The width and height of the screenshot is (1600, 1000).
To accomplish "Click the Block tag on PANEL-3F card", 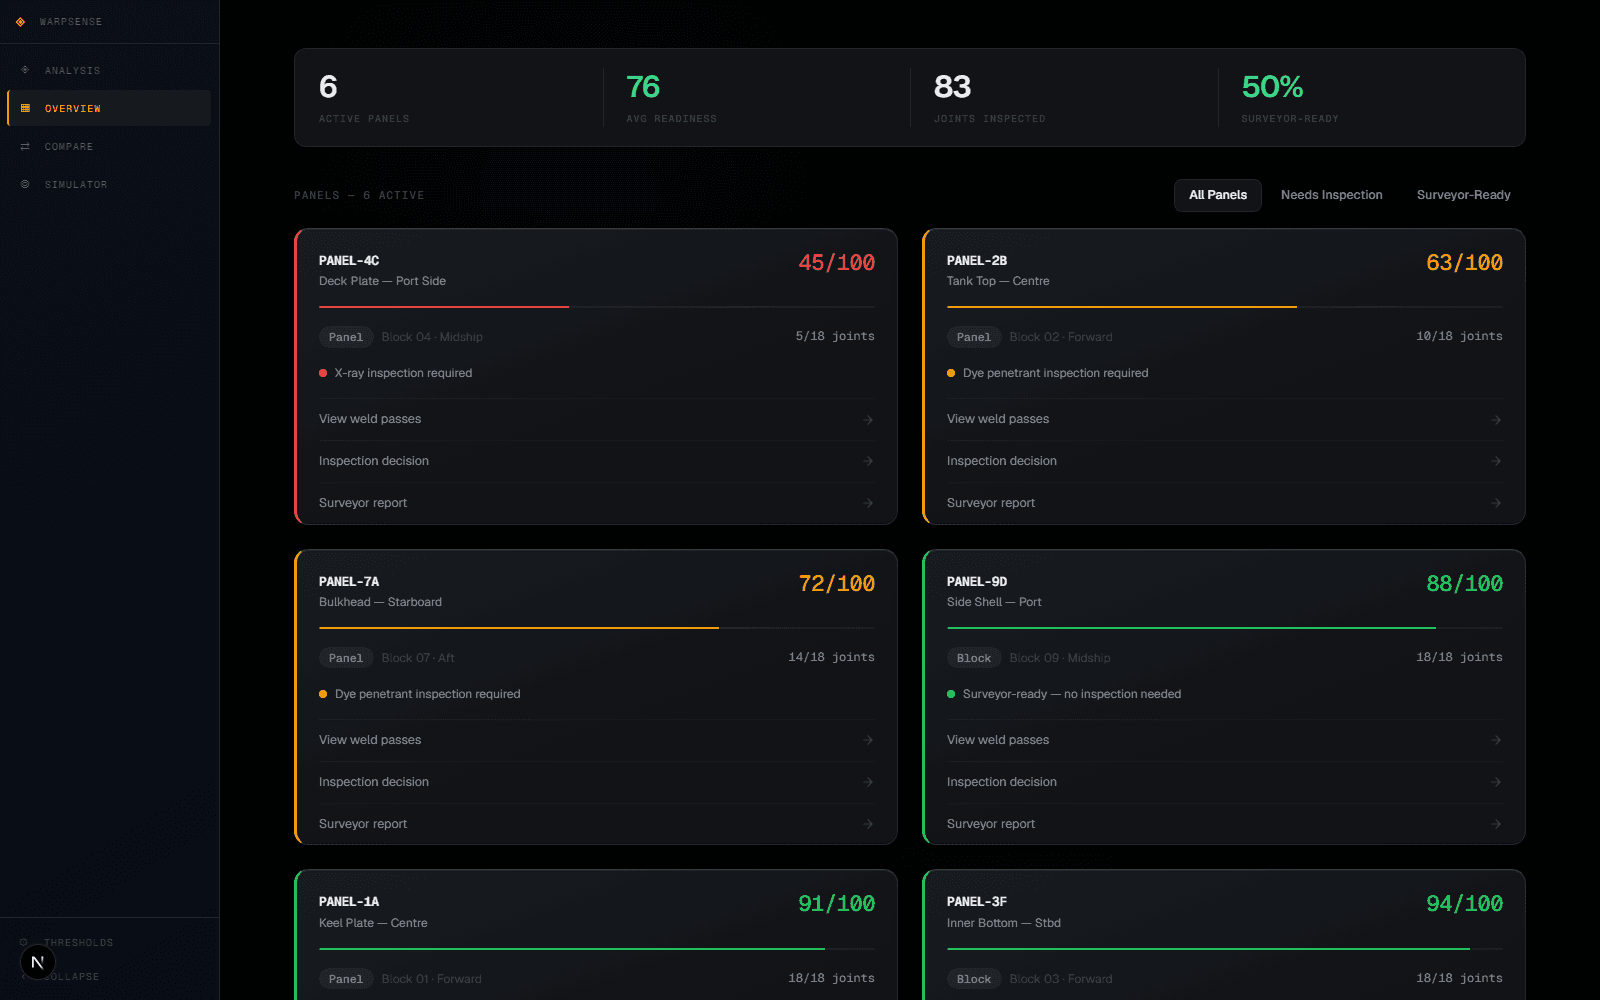I will click(x=974, y=979).
